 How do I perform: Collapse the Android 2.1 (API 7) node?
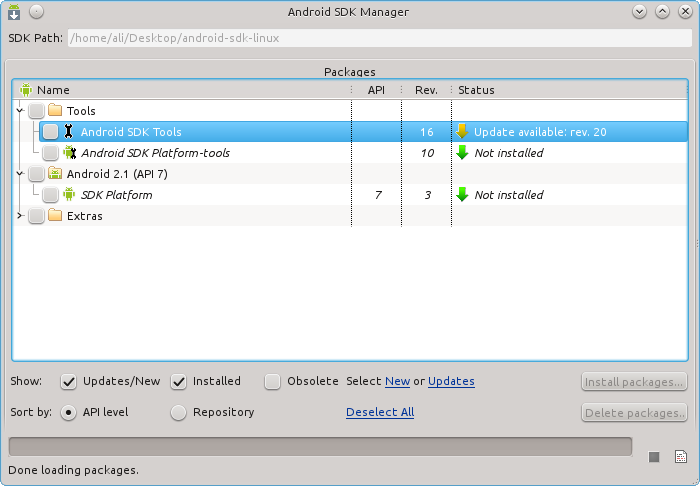[x=20, y=174]
